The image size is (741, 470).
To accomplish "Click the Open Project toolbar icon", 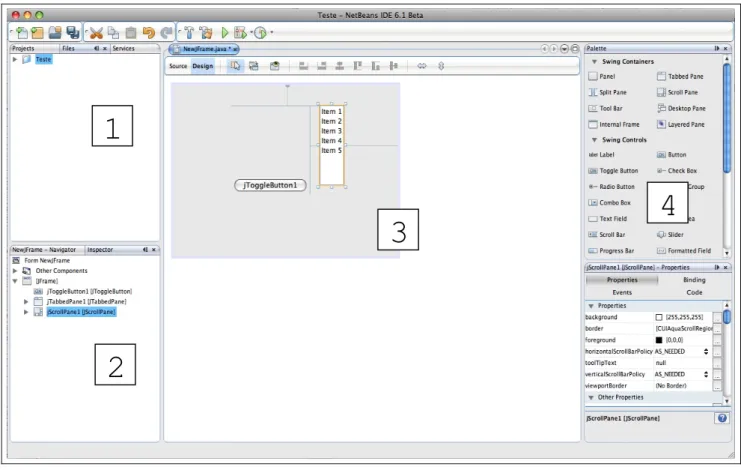I will point(55,33).
